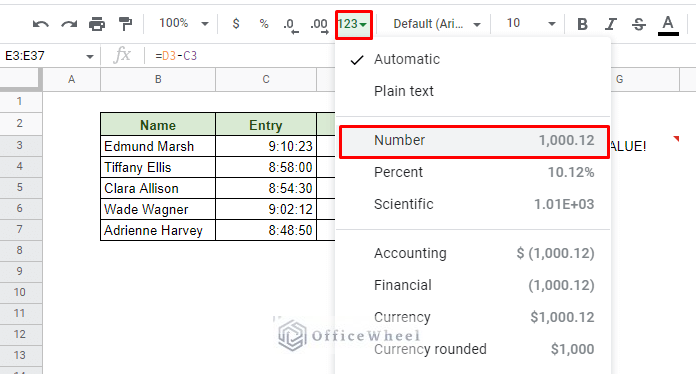Open the Default (Arial) font dropdown
The height and width of the screenshot is (374, 696).
coord(437,24)
